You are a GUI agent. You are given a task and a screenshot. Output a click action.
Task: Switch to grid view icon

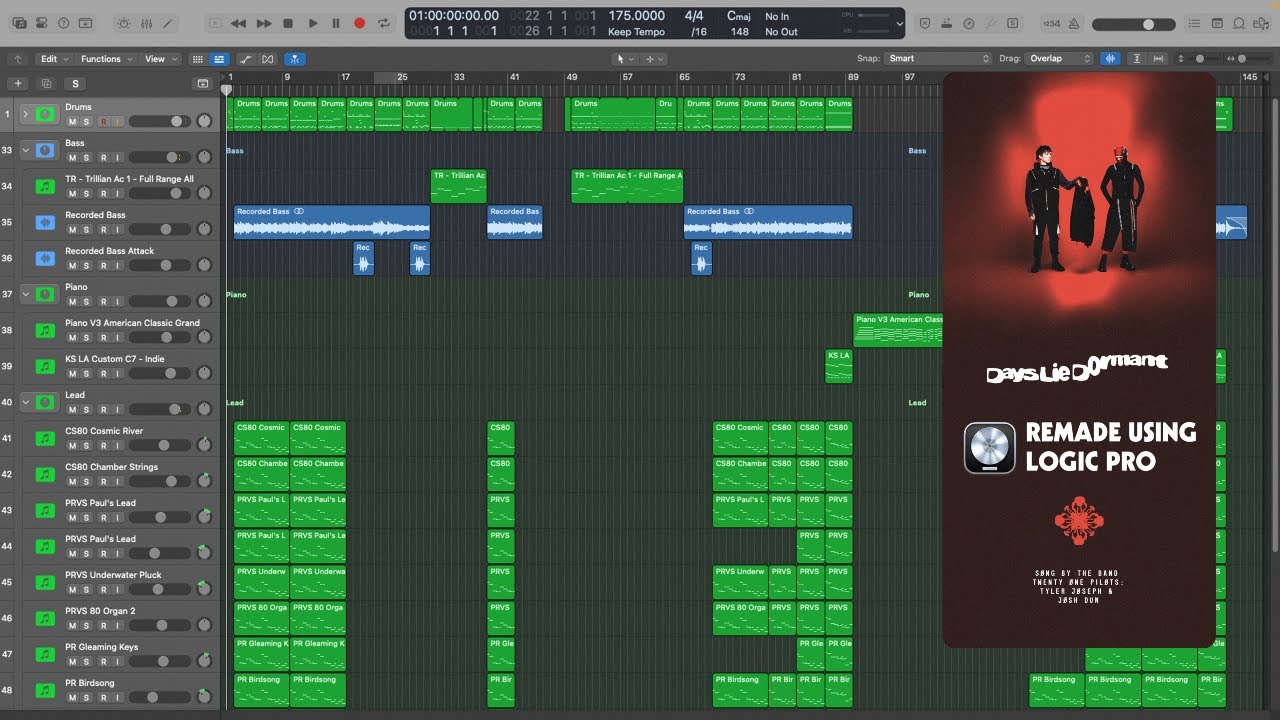pyautogui.click(x=198, y=59)
